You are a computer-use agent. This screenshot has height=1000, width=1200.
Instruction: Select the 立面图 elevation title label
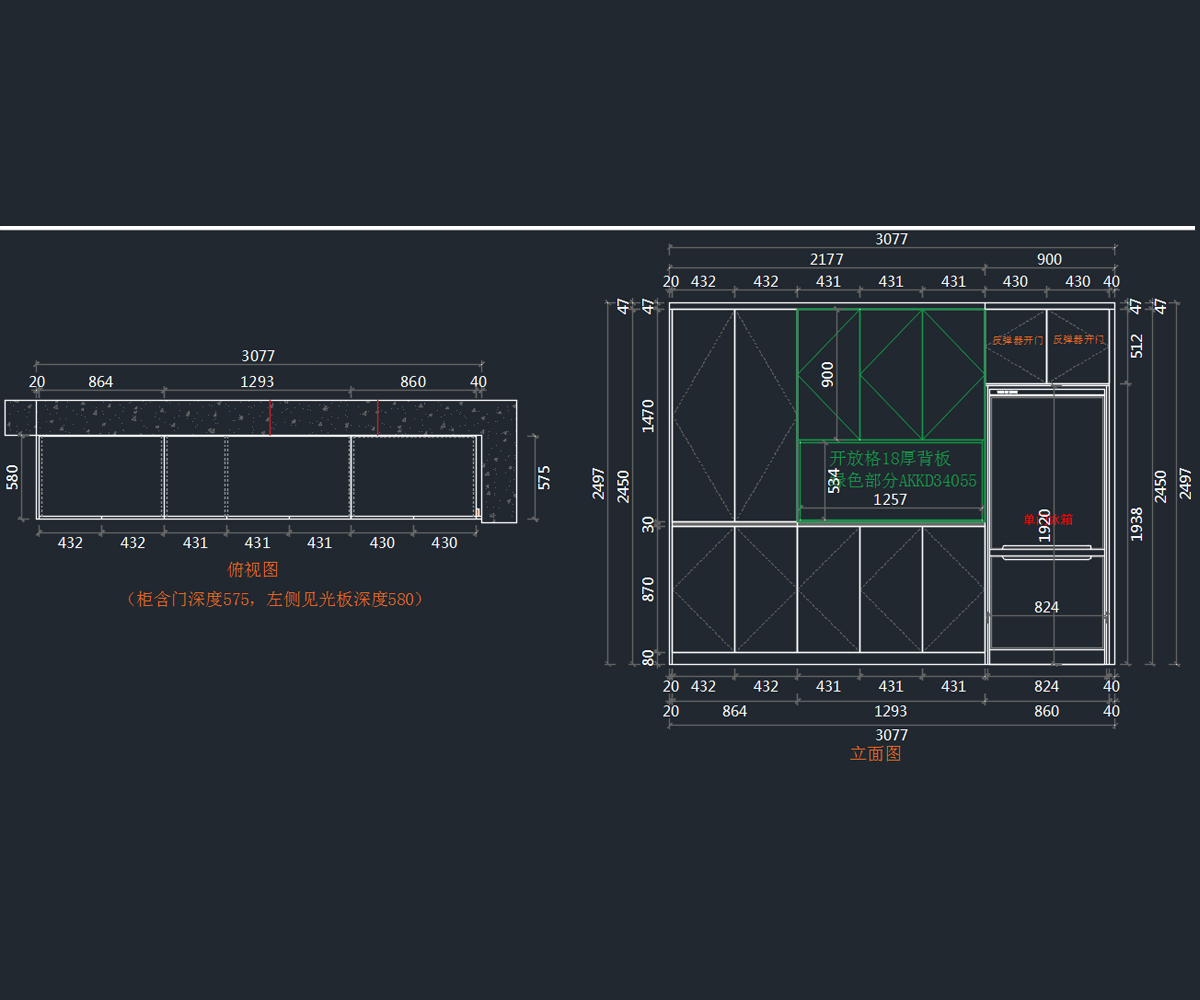(x=875, y=754)
